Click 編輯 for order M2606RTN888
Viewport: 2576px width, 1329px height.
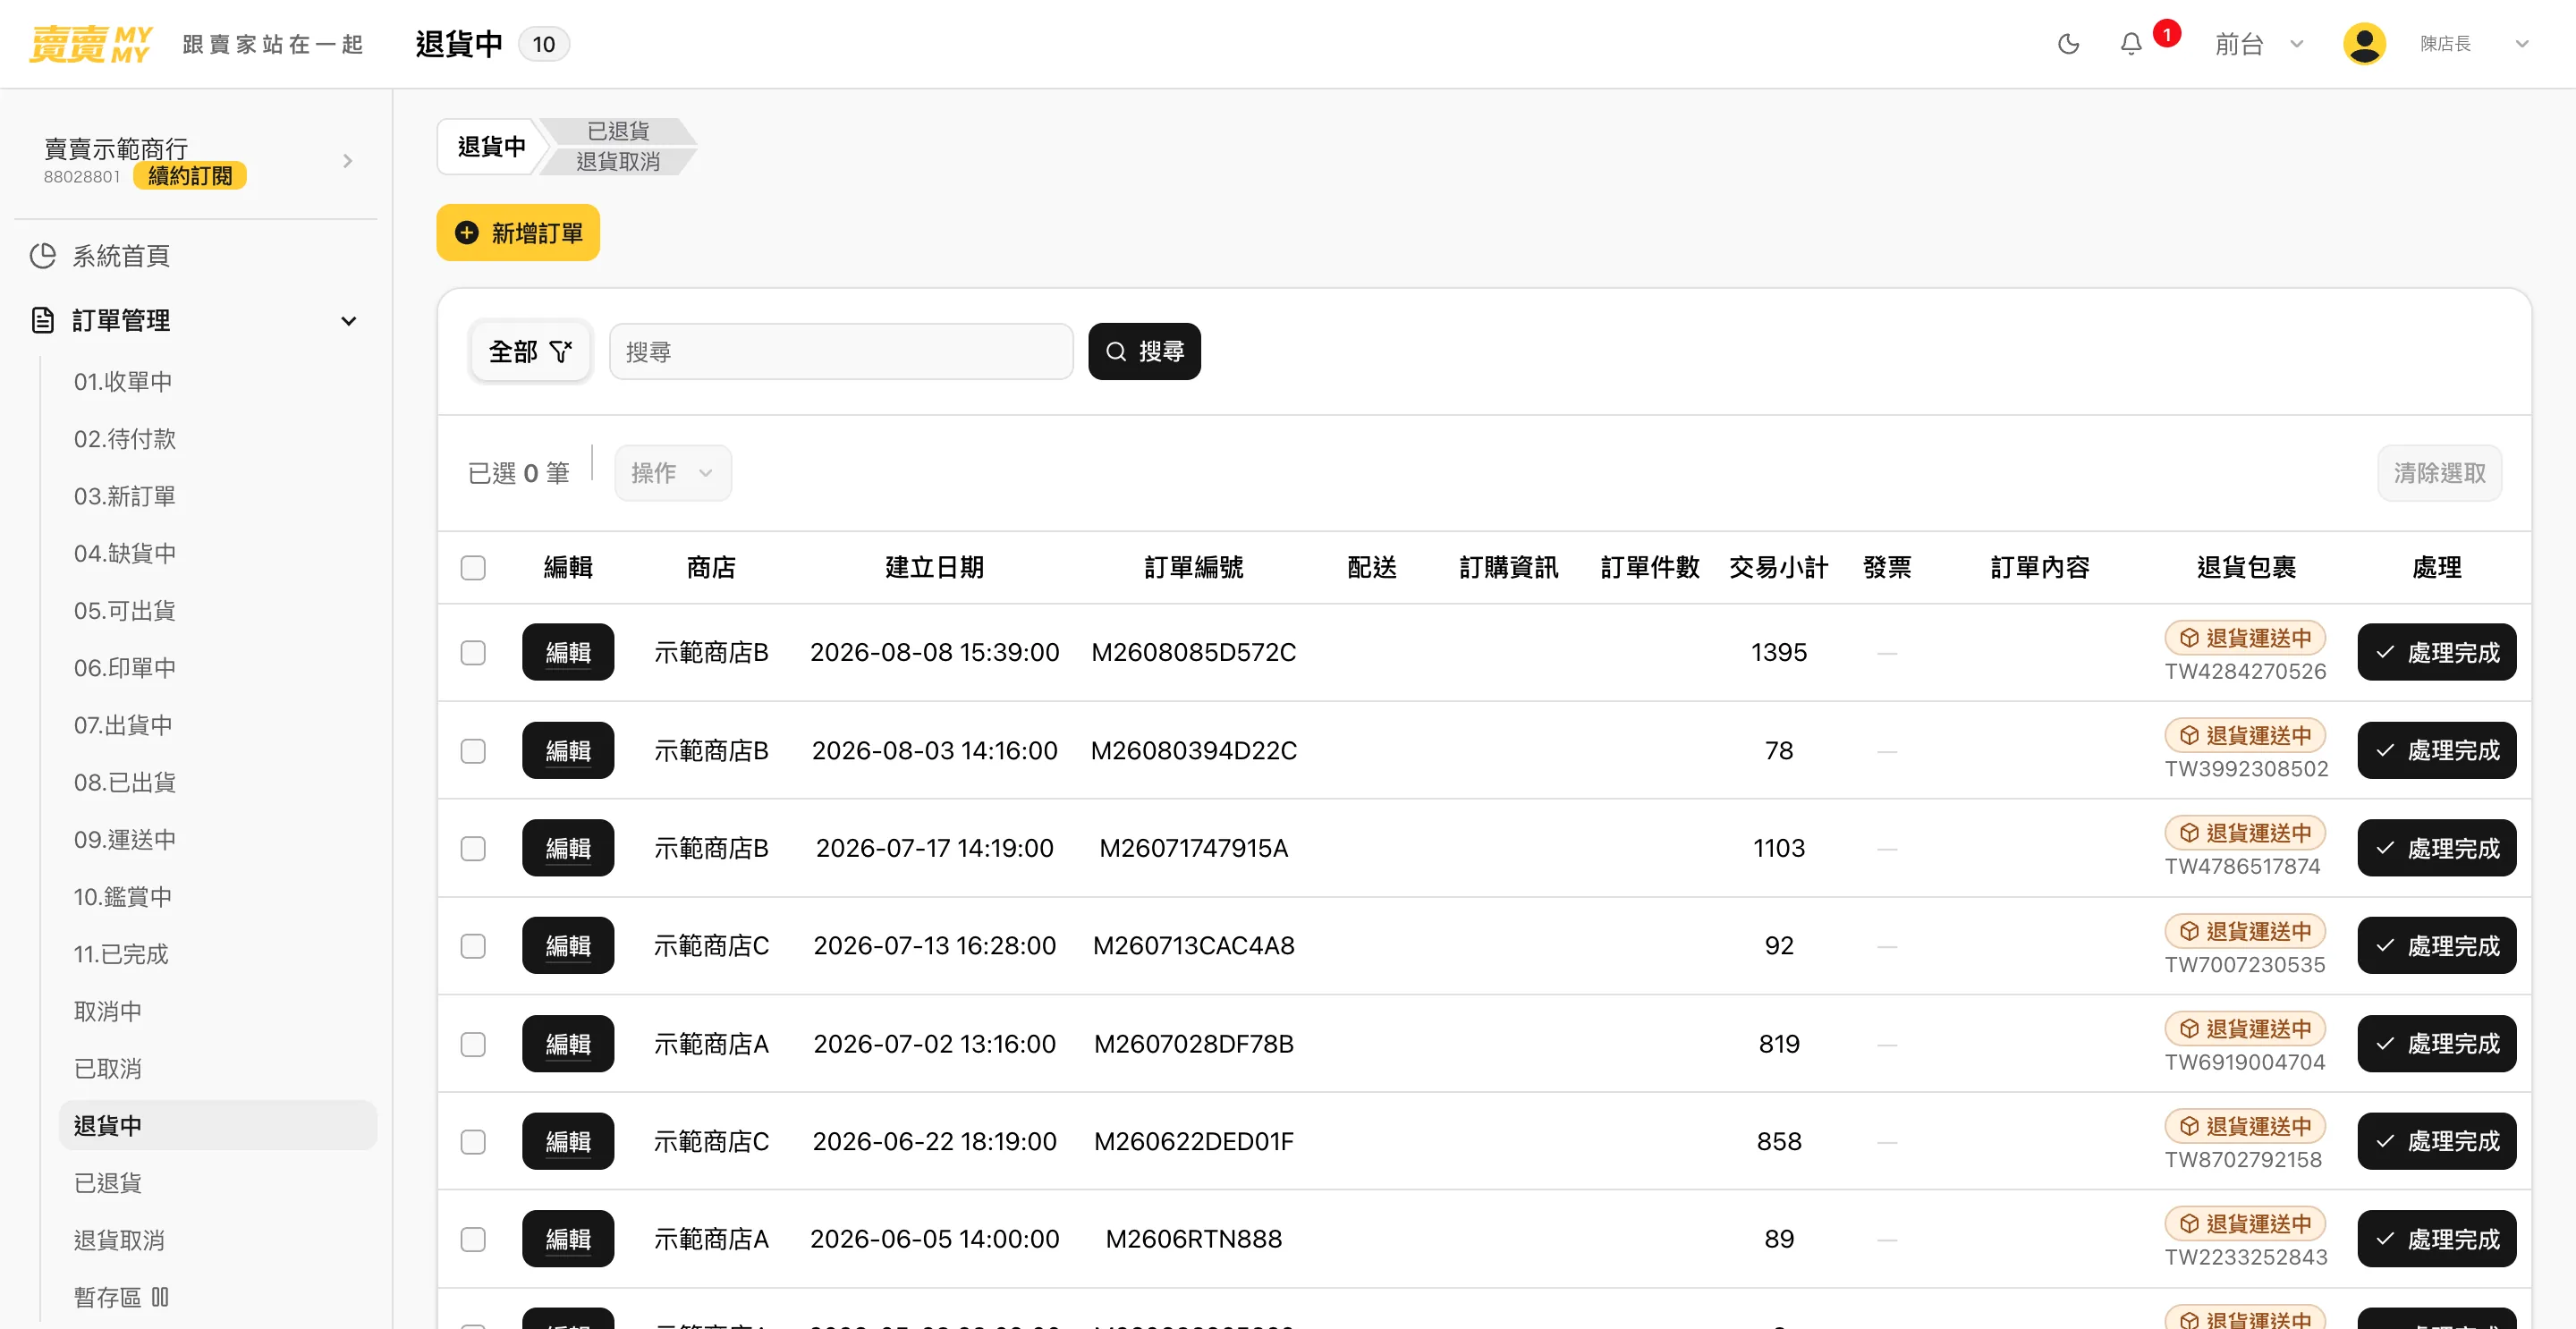568,1238
